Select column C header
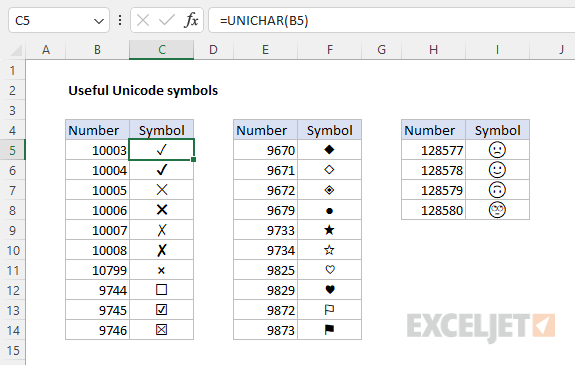Screen dimensions: 575x365 point(162,50)
